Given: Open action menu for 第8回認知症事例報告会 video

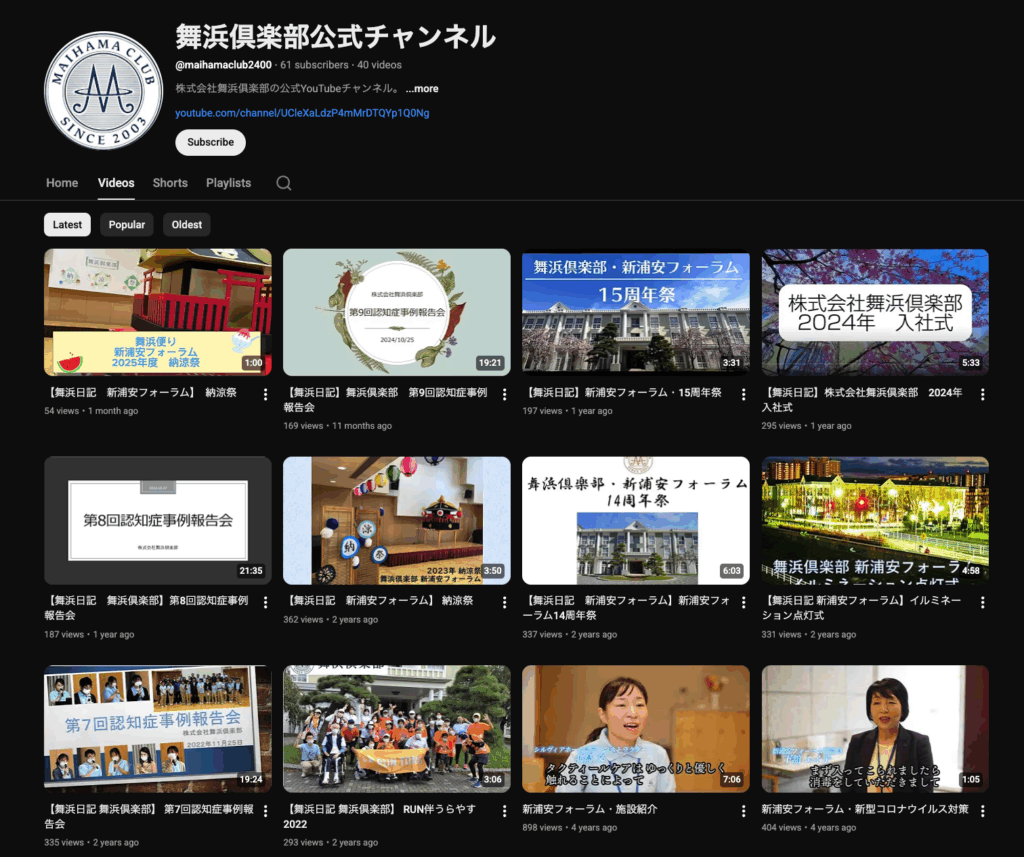Looking at the screenshot, I should tap(265, 602).
